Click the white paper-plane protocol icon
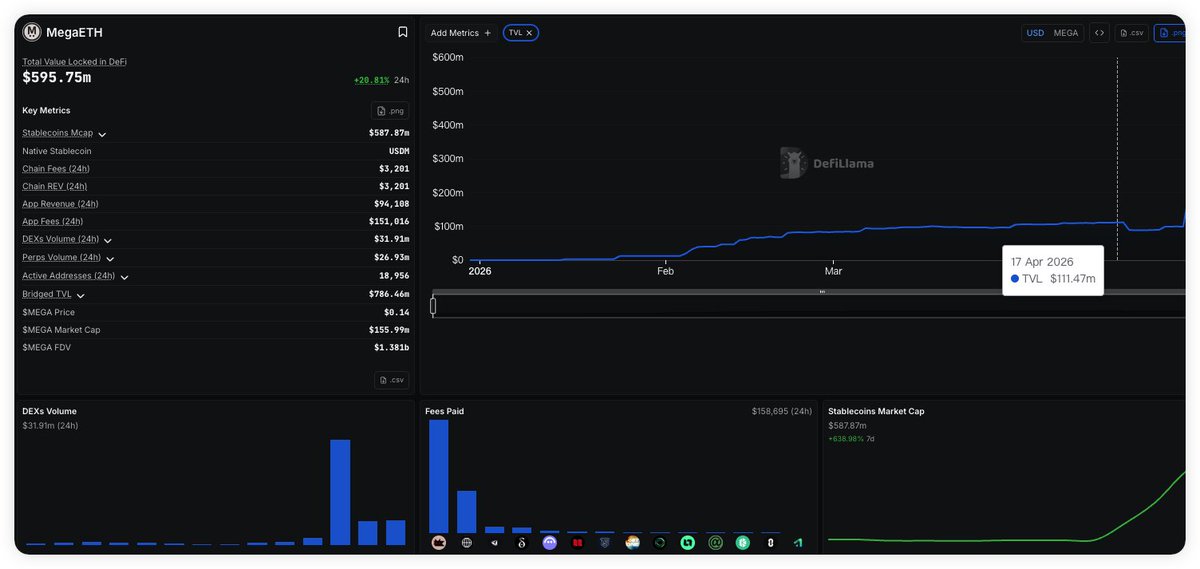Screen dimensions: 1200x569 [494, 543]
